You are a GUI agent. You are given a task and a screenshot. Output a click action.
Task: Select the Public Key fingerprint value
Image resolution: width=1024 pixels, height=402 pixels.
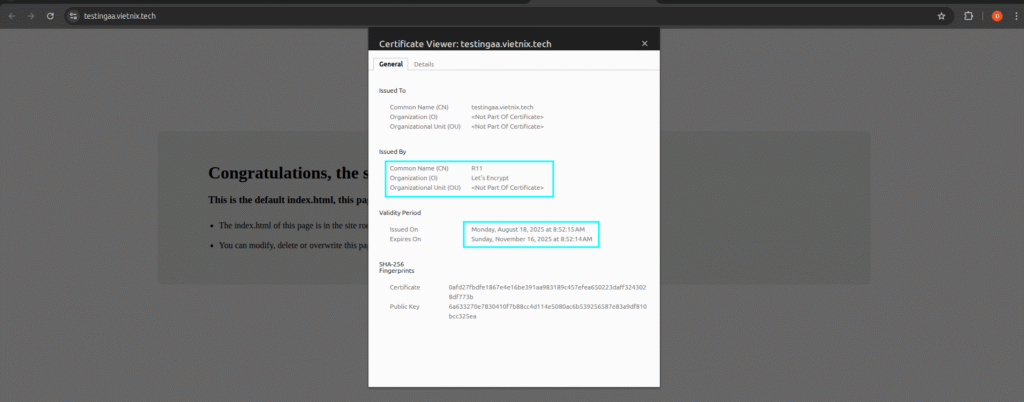pyautogui.click(x=547, y=311)
